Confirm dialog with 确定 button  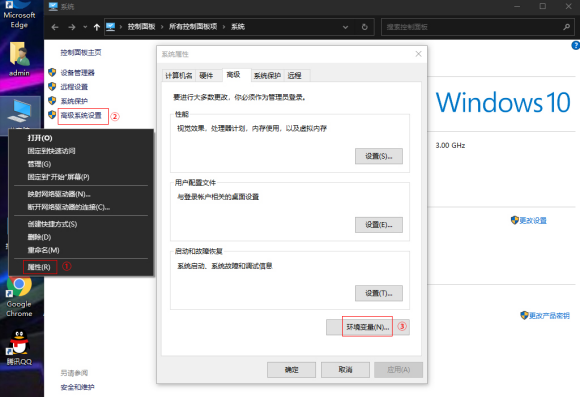pyautogui.click(x=291, y=370)
